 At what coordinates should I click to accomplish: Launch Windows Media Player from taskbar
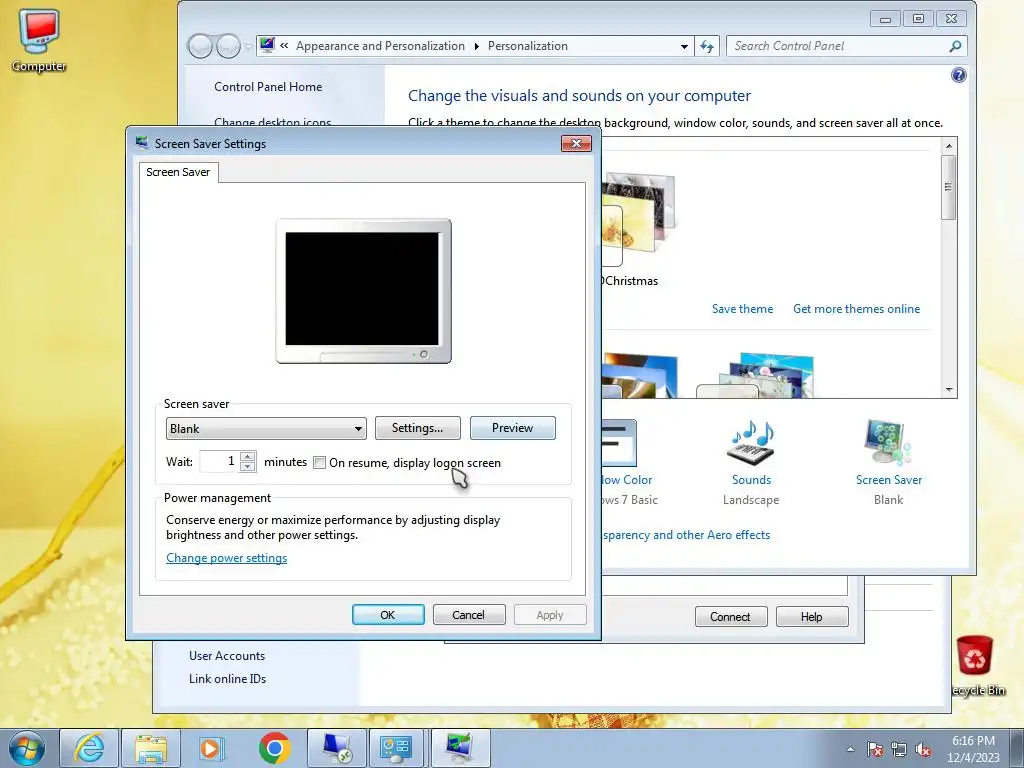pyautogui.click(x=211, y=748)
